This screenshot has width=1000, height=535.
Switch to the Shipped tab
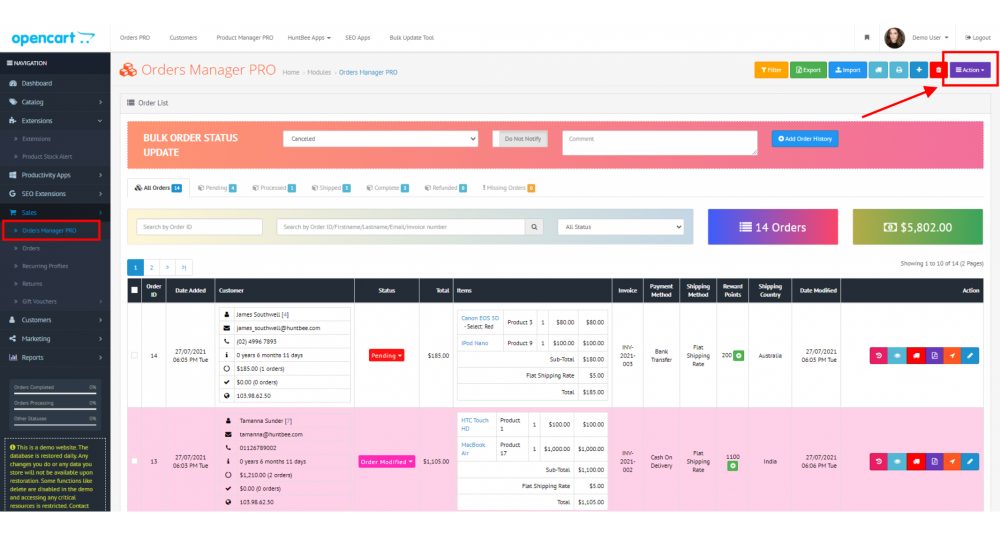pos(330,188)
